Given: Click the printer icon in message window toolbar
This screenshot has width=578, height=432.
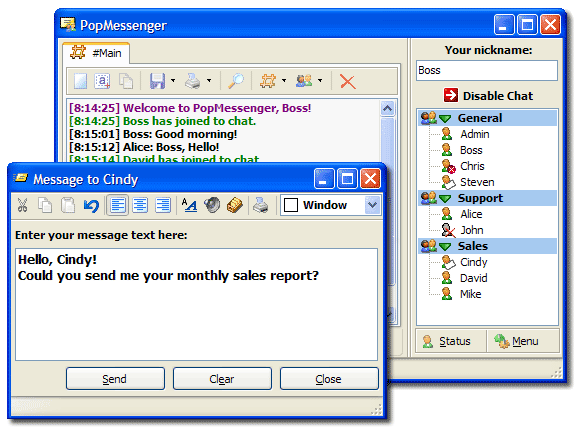Looking at the screenshot, I should pyautogui.click(x=261, y=205).
